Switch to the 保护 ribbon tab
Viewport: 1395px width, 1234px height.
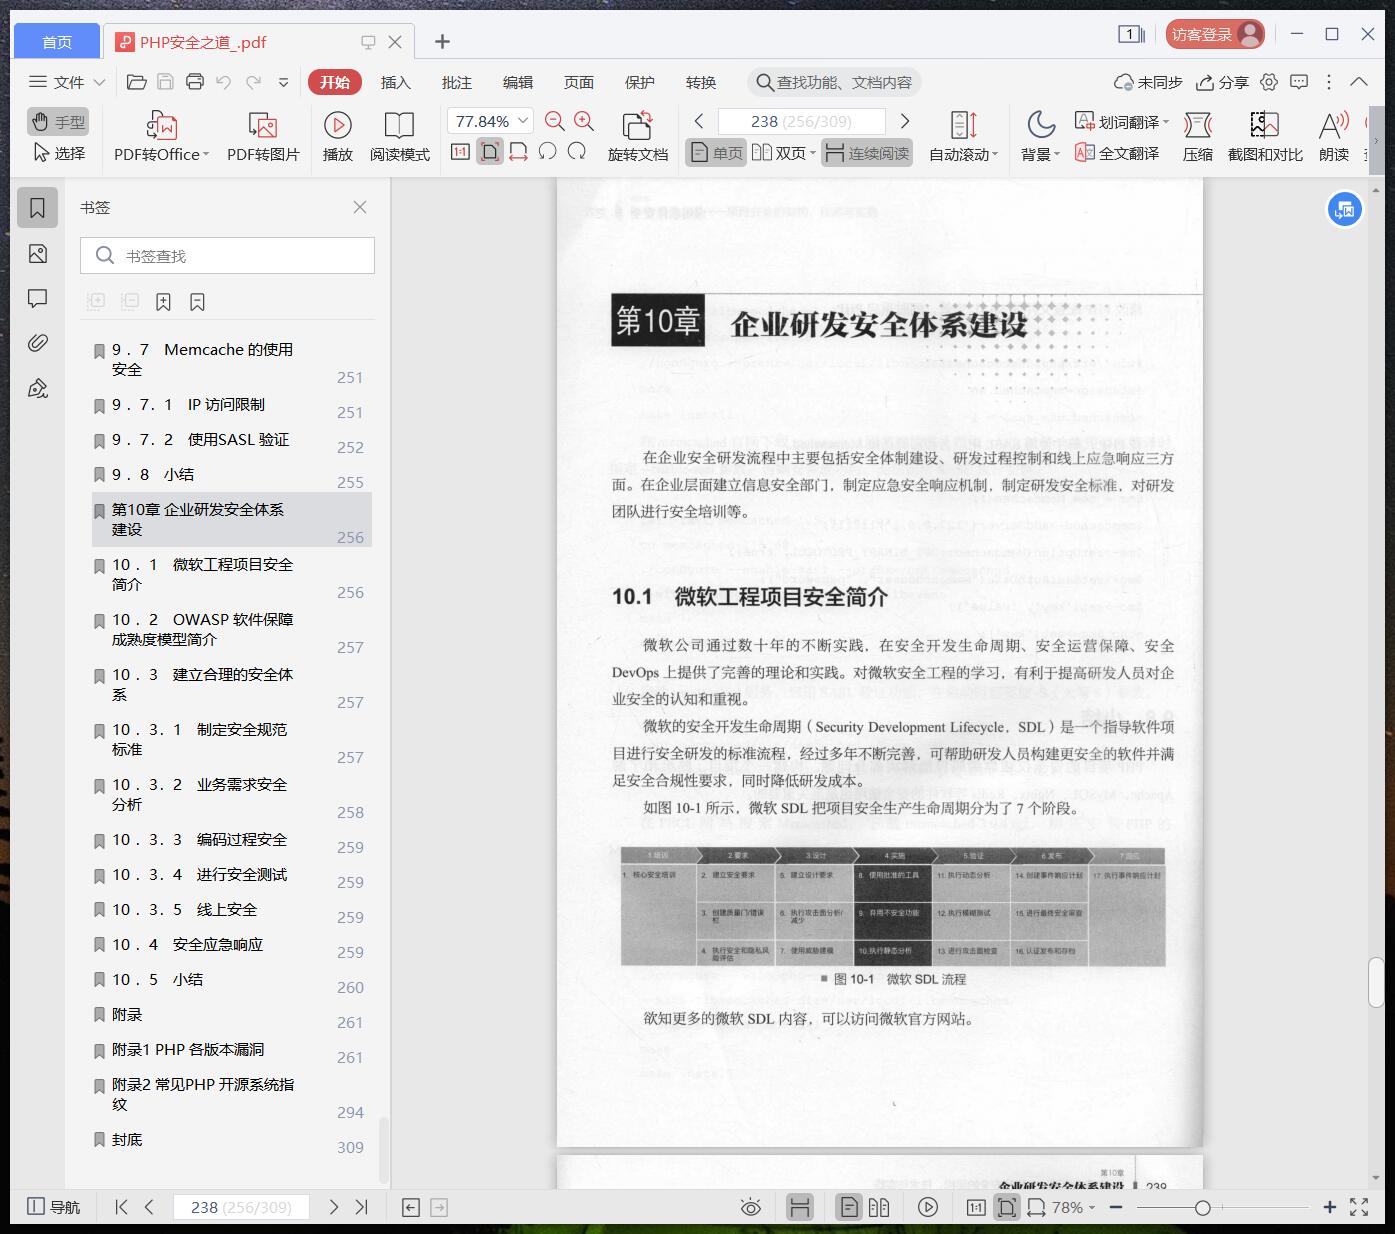click(x=640, y=82)
